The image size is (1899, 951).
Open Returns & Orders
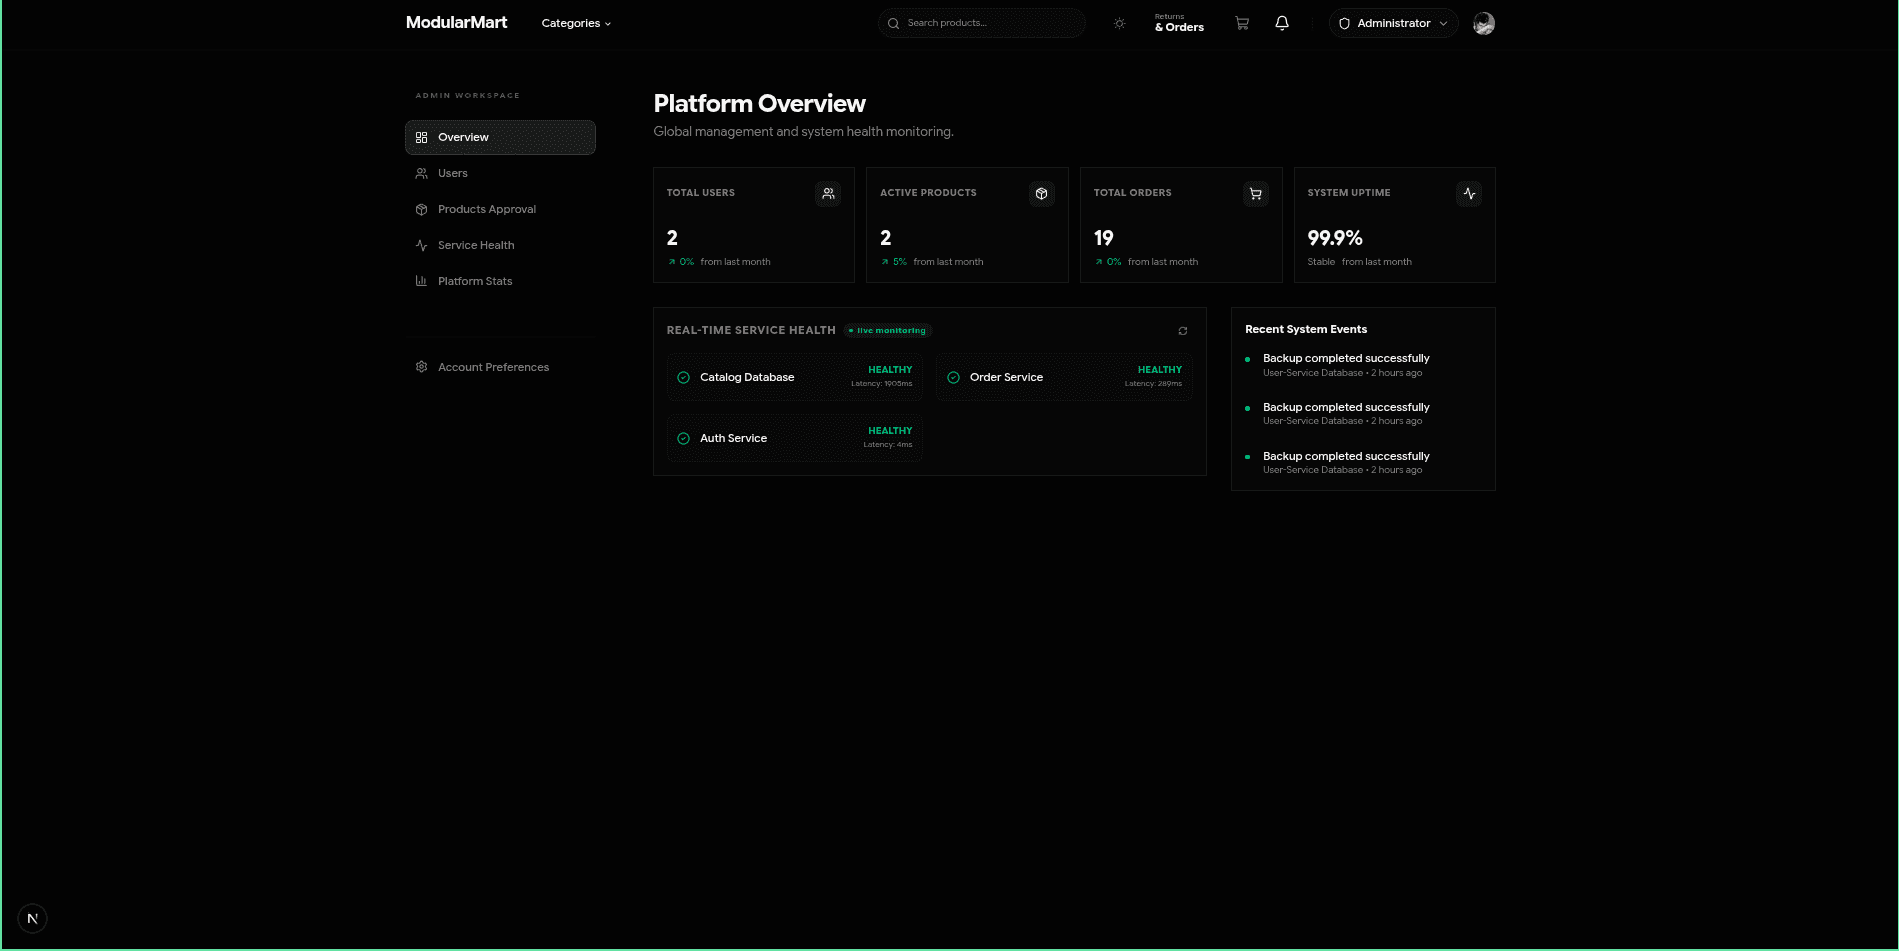point(1179,23)
